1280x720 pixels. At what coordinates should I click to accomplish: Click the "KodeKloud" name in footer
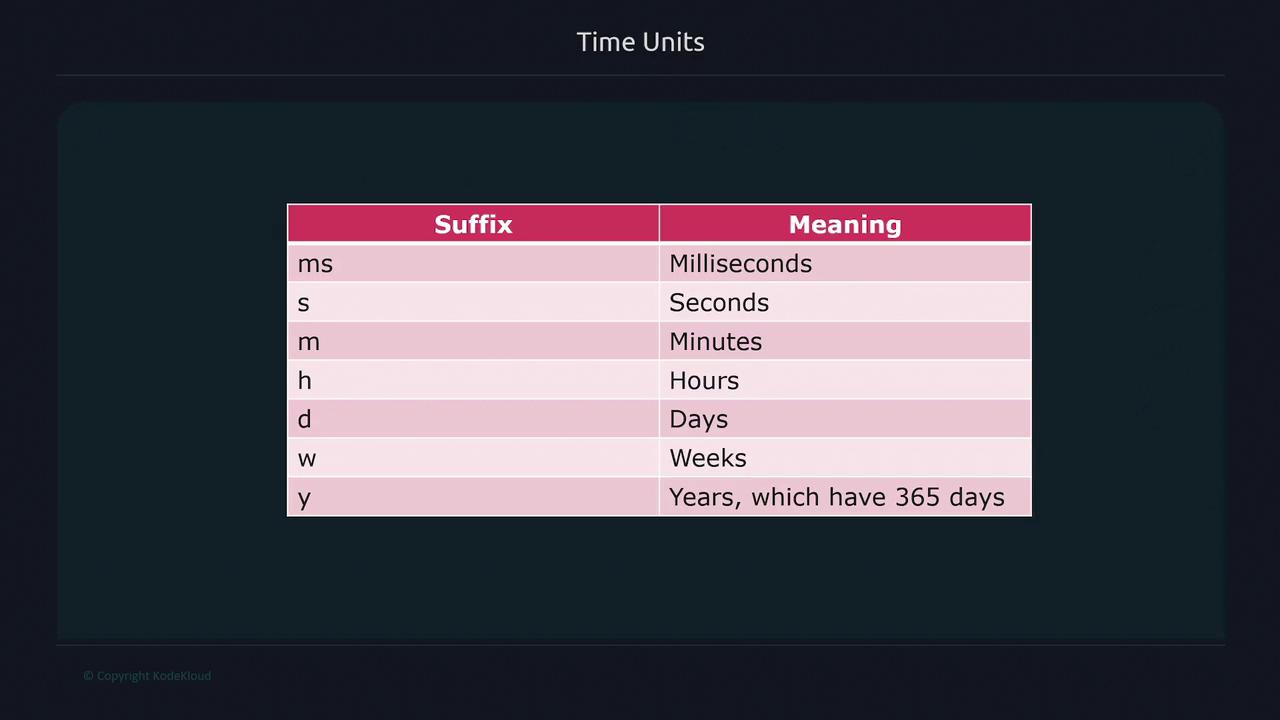click(182, 676)
